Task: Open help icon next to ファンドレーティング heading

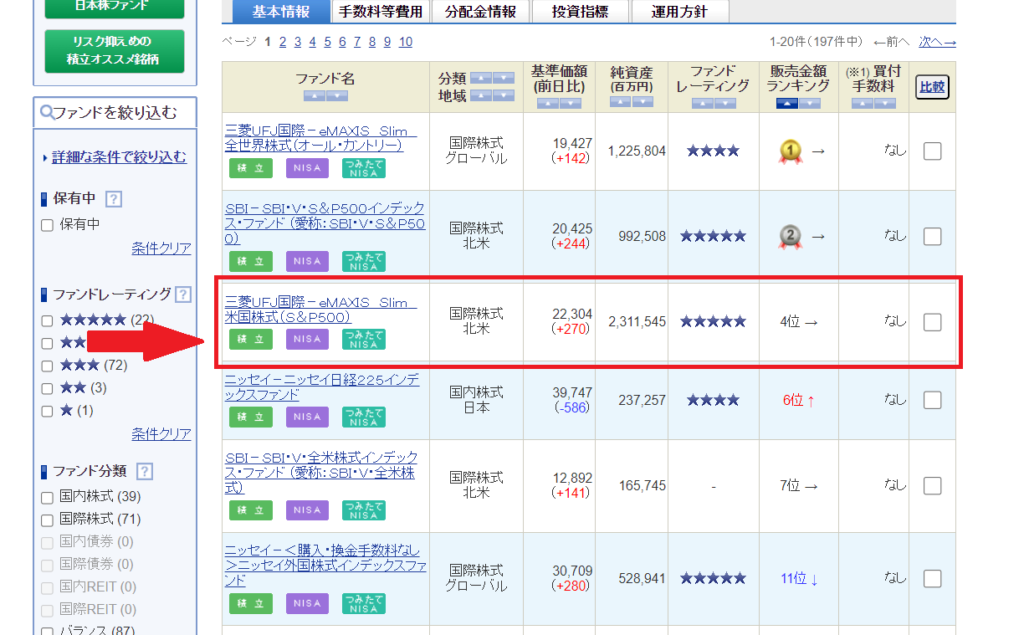Action: tap(183, 295)
